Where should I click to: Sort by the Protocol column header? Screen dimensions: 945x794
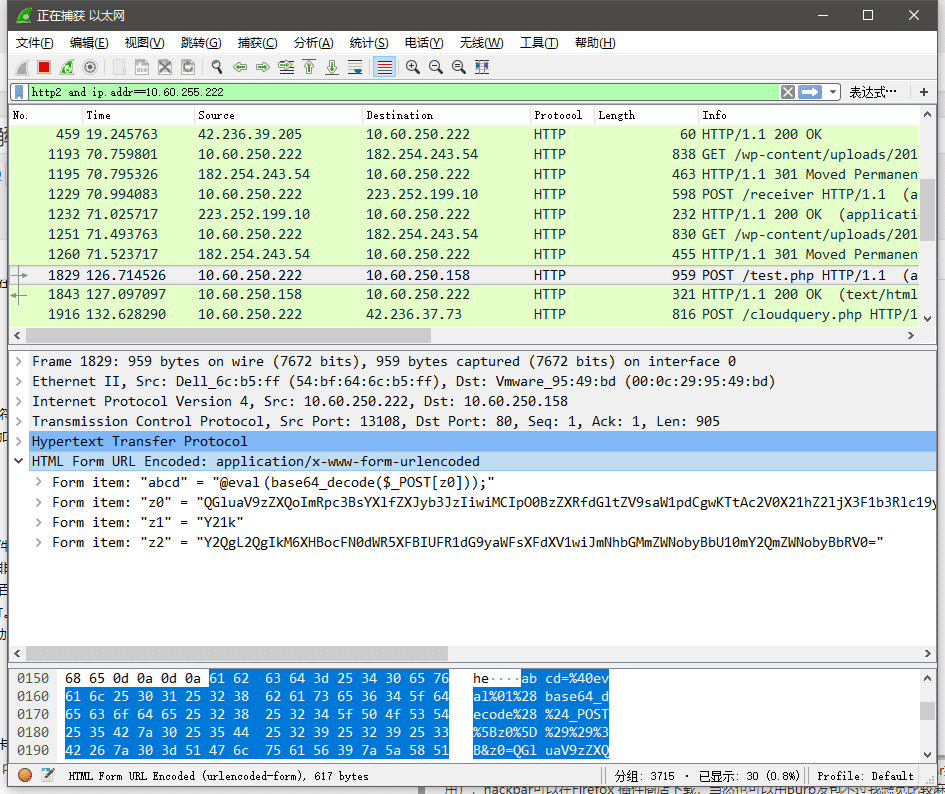point(561,115)
